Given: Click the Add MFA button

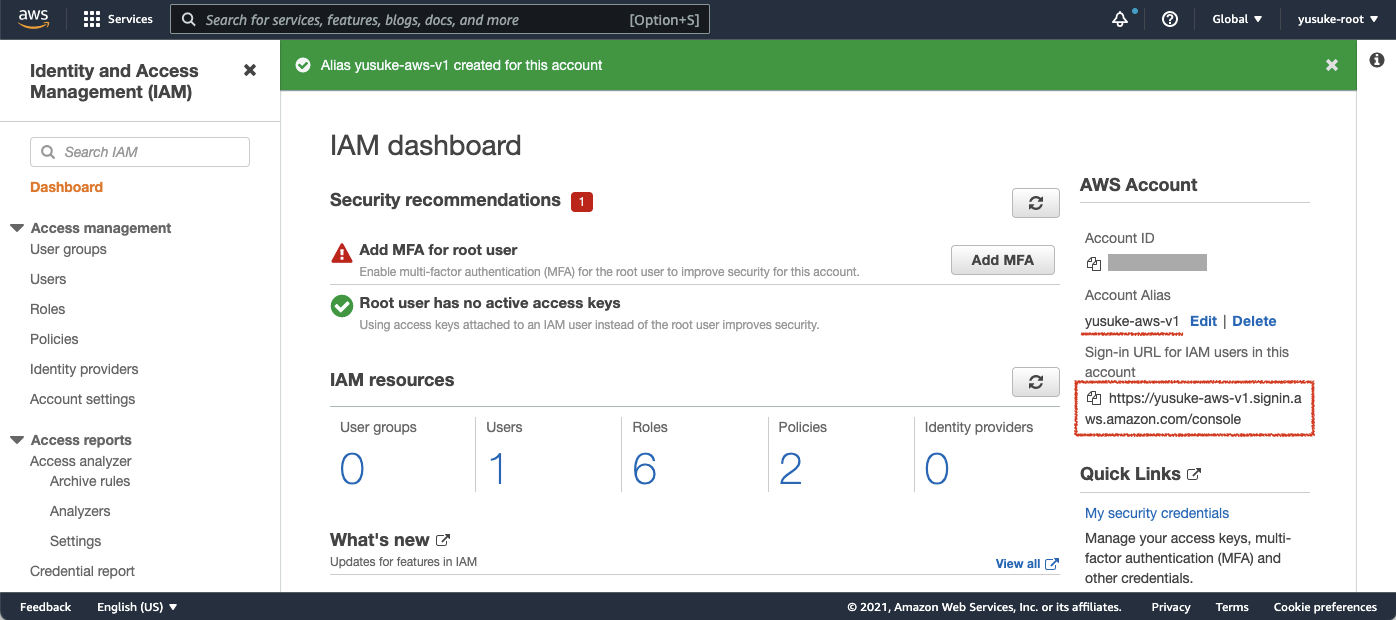Looking at the screenshot, I should [1003, 260].
